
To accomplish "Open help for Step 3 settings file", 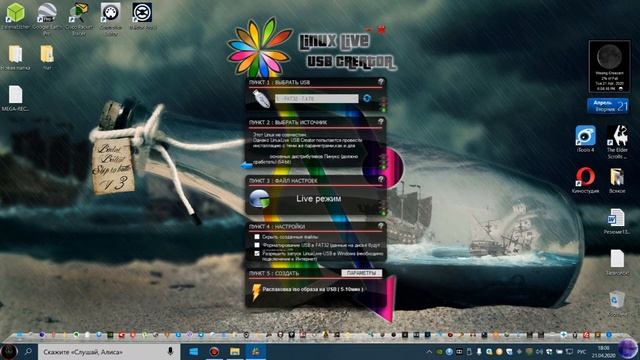I will [380, 180].
